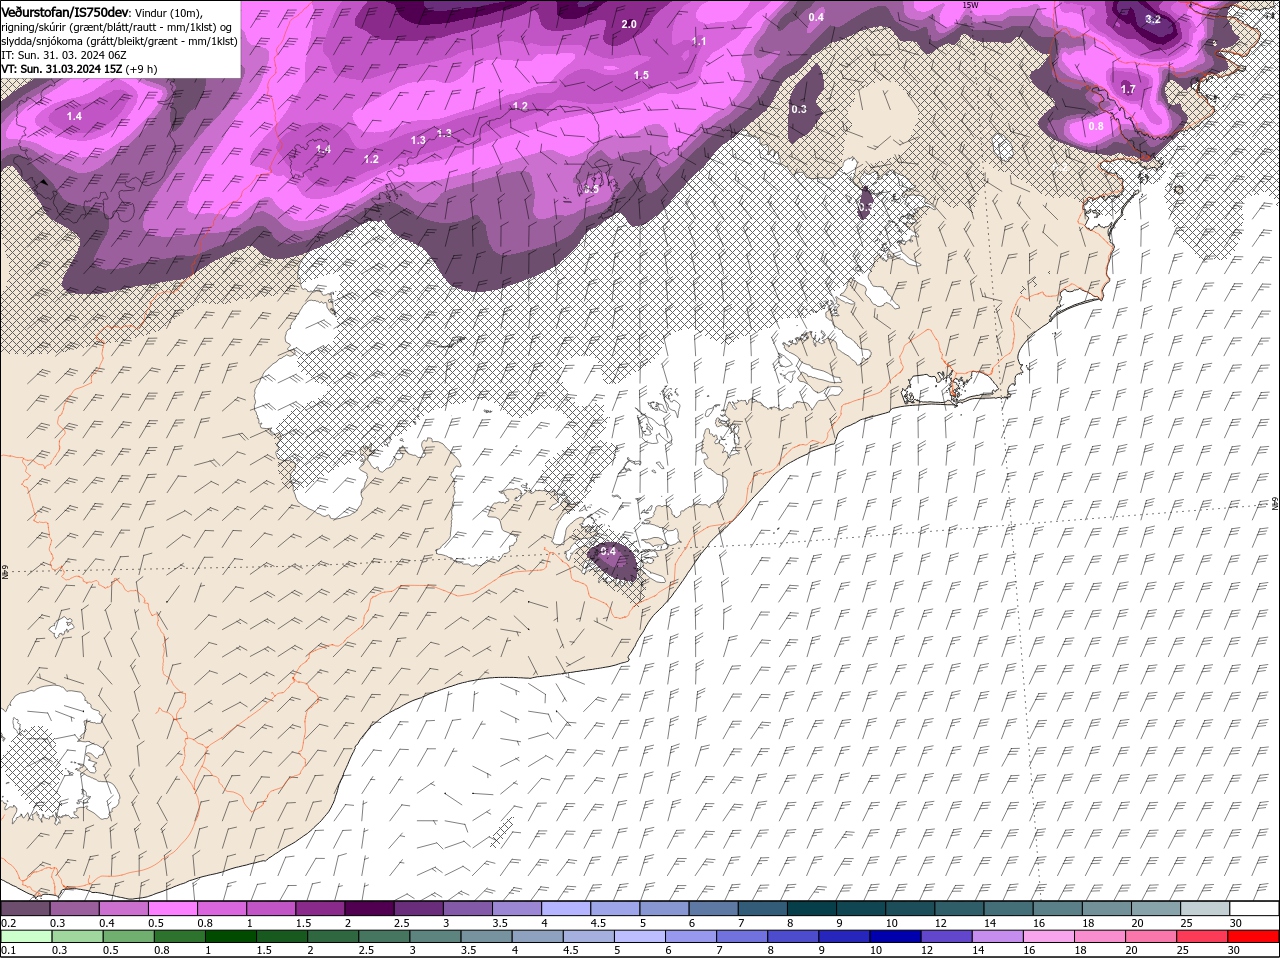Select lower legend swatch between 0.3 and 0.5
1280x958 pixels.
pos(77,937)
